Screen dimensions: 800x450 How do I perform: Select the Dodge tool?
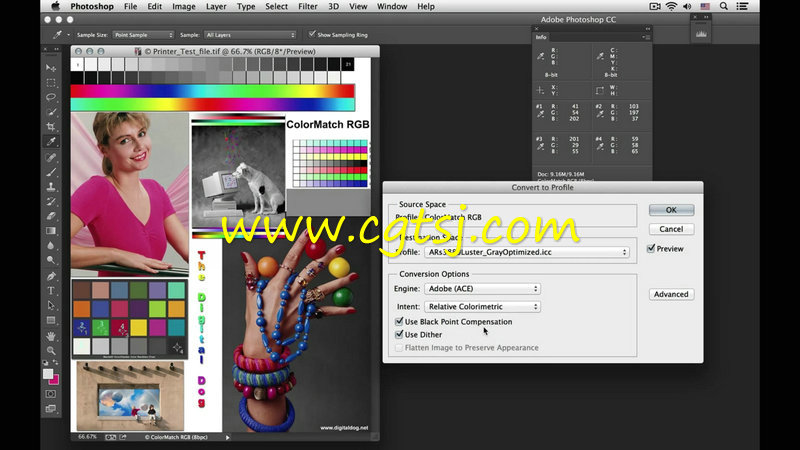pyautogui.click(x=51, y=260)
